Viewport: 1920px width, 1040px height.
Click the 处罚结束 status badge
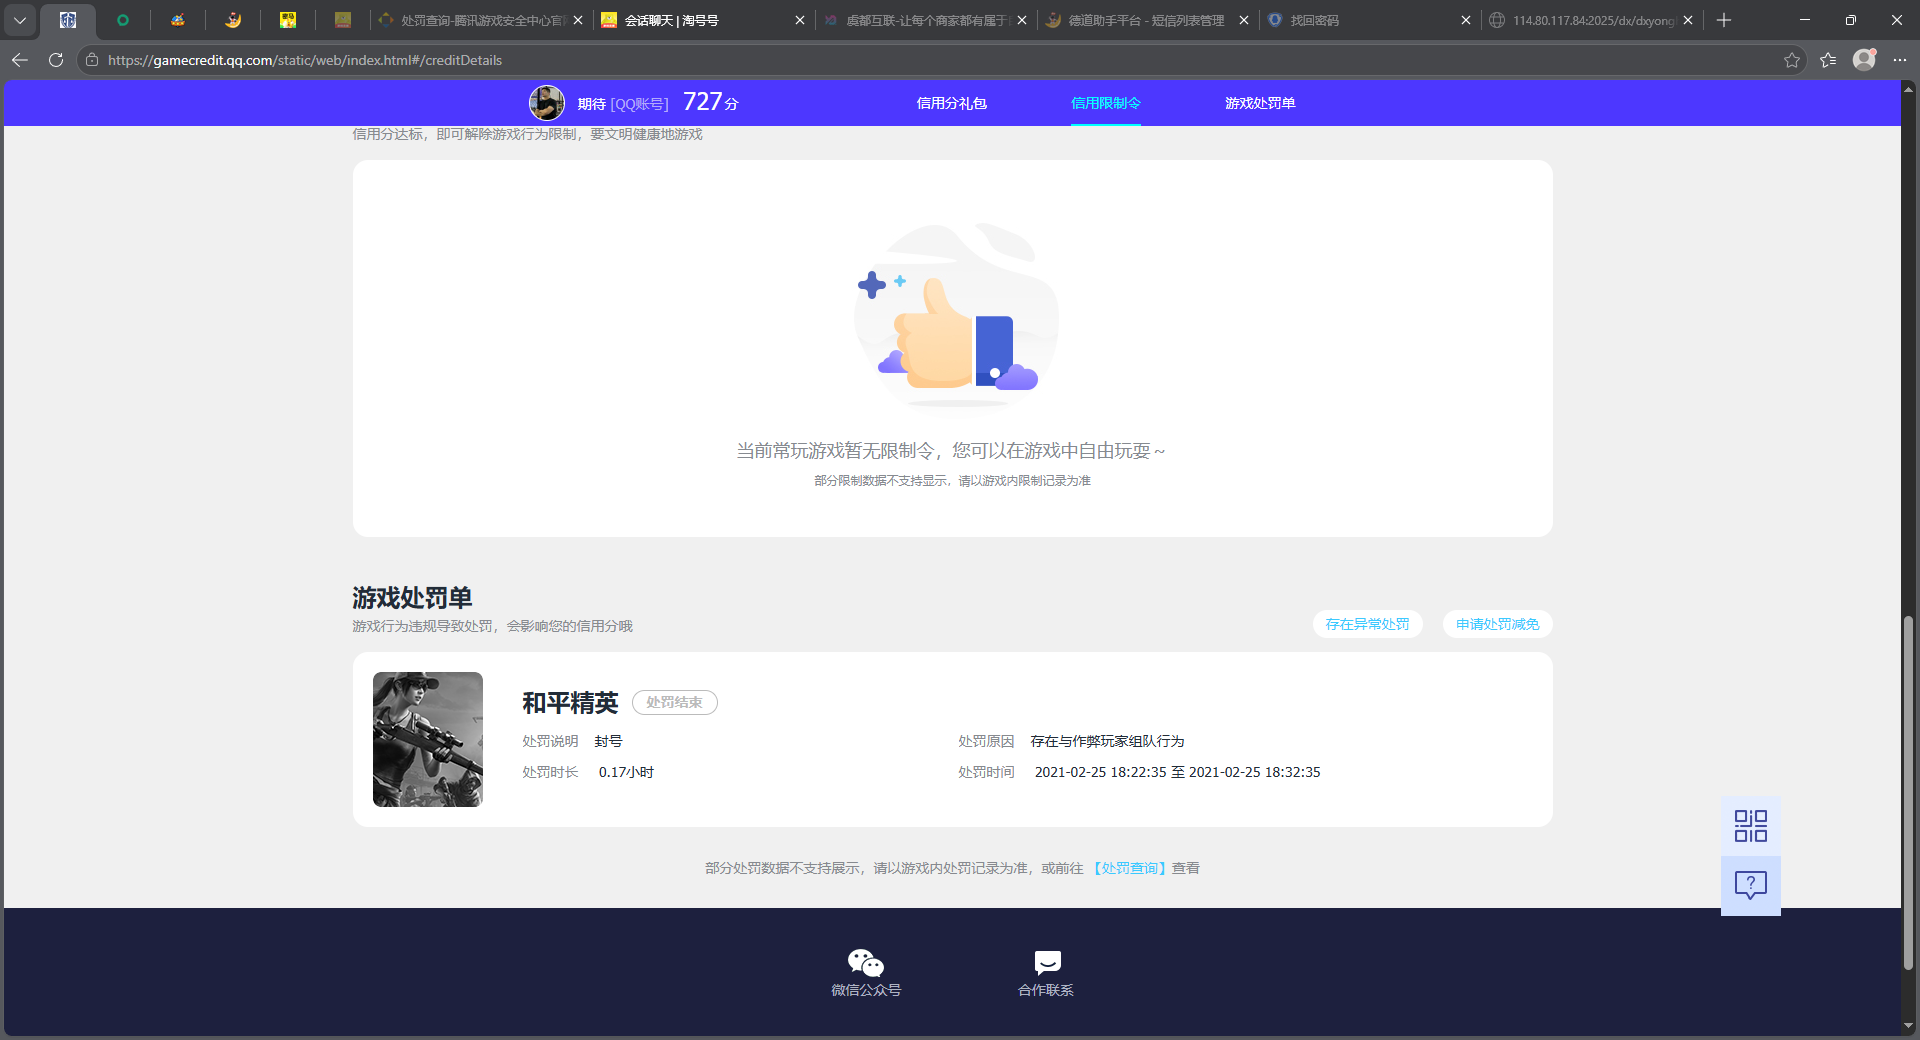(x=674, y=702)
